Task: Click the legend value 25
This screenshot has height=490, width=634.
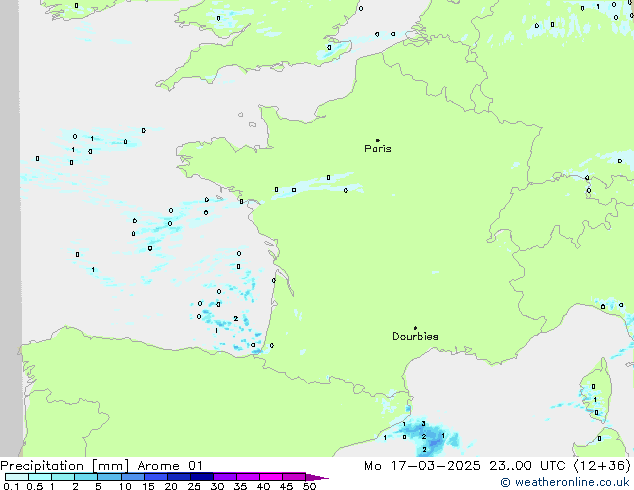Action: click(194, 486)
